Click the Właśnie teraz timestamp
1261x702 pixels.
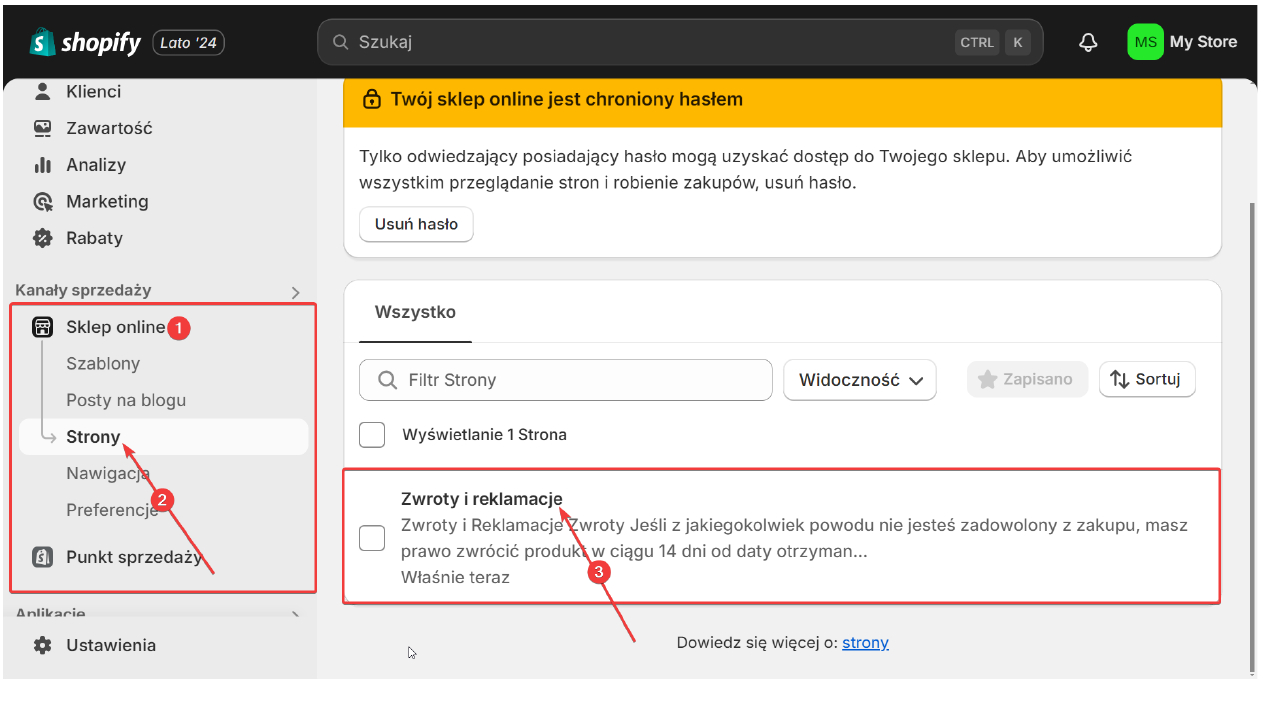click(455, 577)
